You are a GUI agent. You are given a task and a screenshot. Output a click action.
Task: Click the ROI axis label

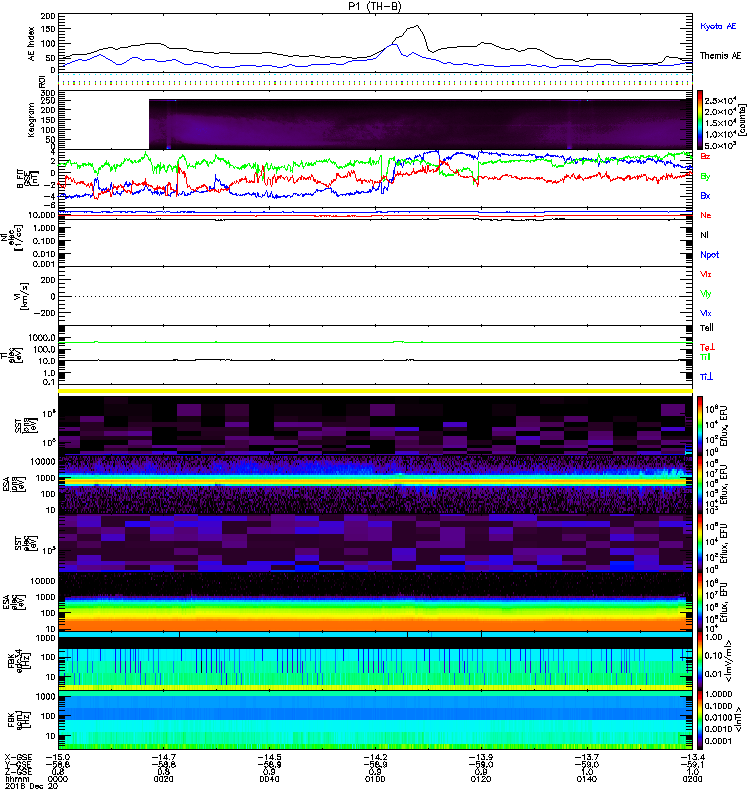pos(43,80)
